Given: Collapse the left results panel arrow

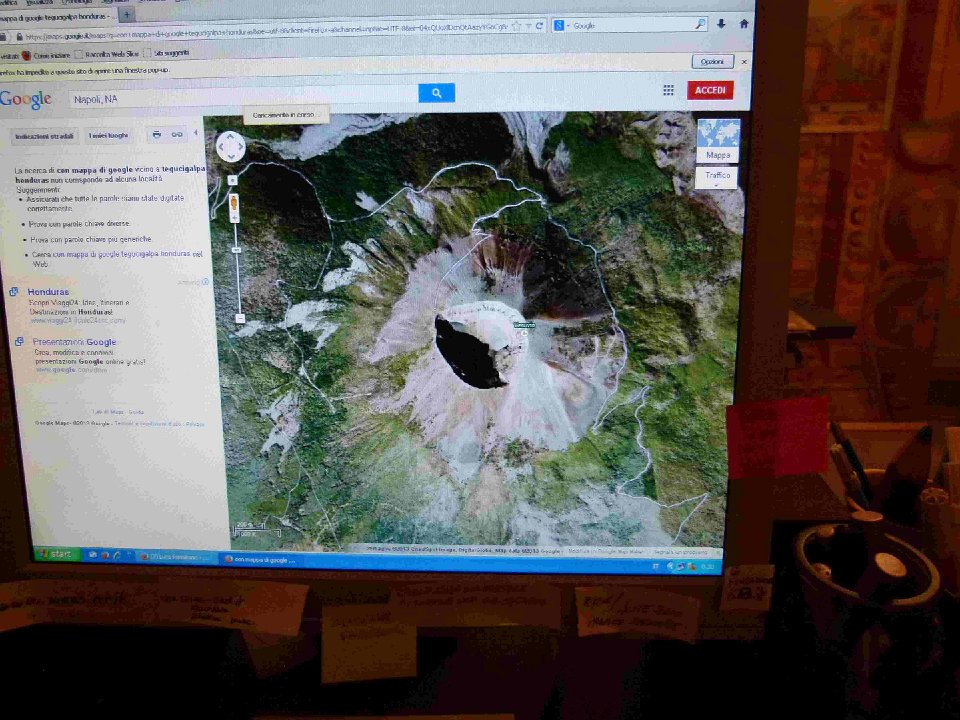Looking at the screenshot, I should click(196, 133).
